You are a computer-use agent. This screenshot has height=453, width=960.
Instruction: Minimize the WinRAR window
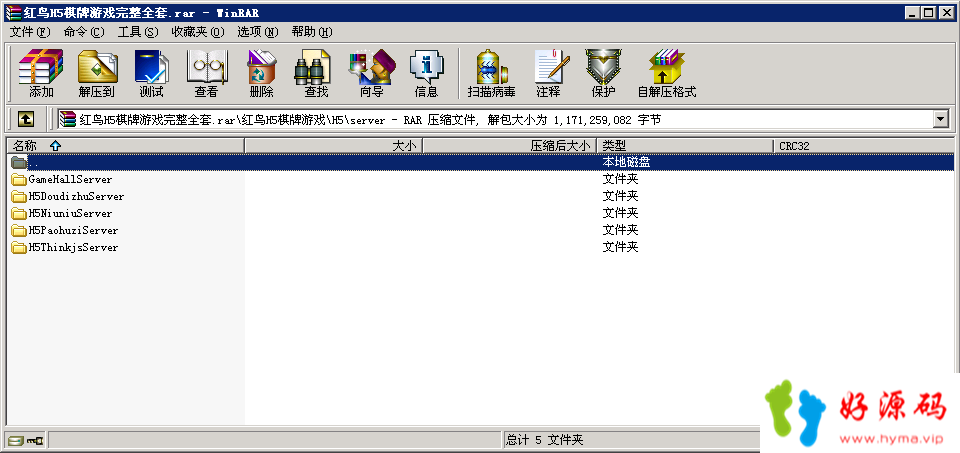(914, 13)
